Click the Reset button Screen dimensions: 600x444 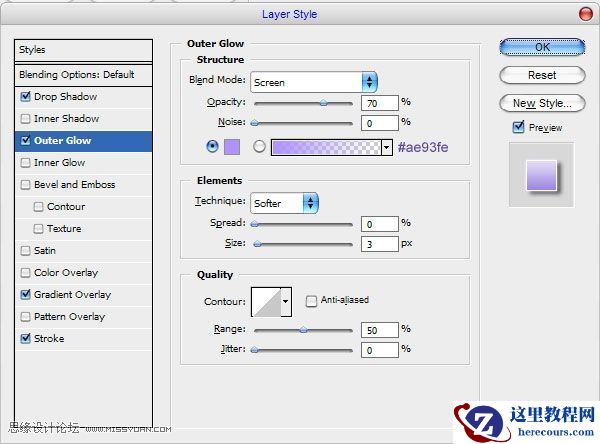542,75
